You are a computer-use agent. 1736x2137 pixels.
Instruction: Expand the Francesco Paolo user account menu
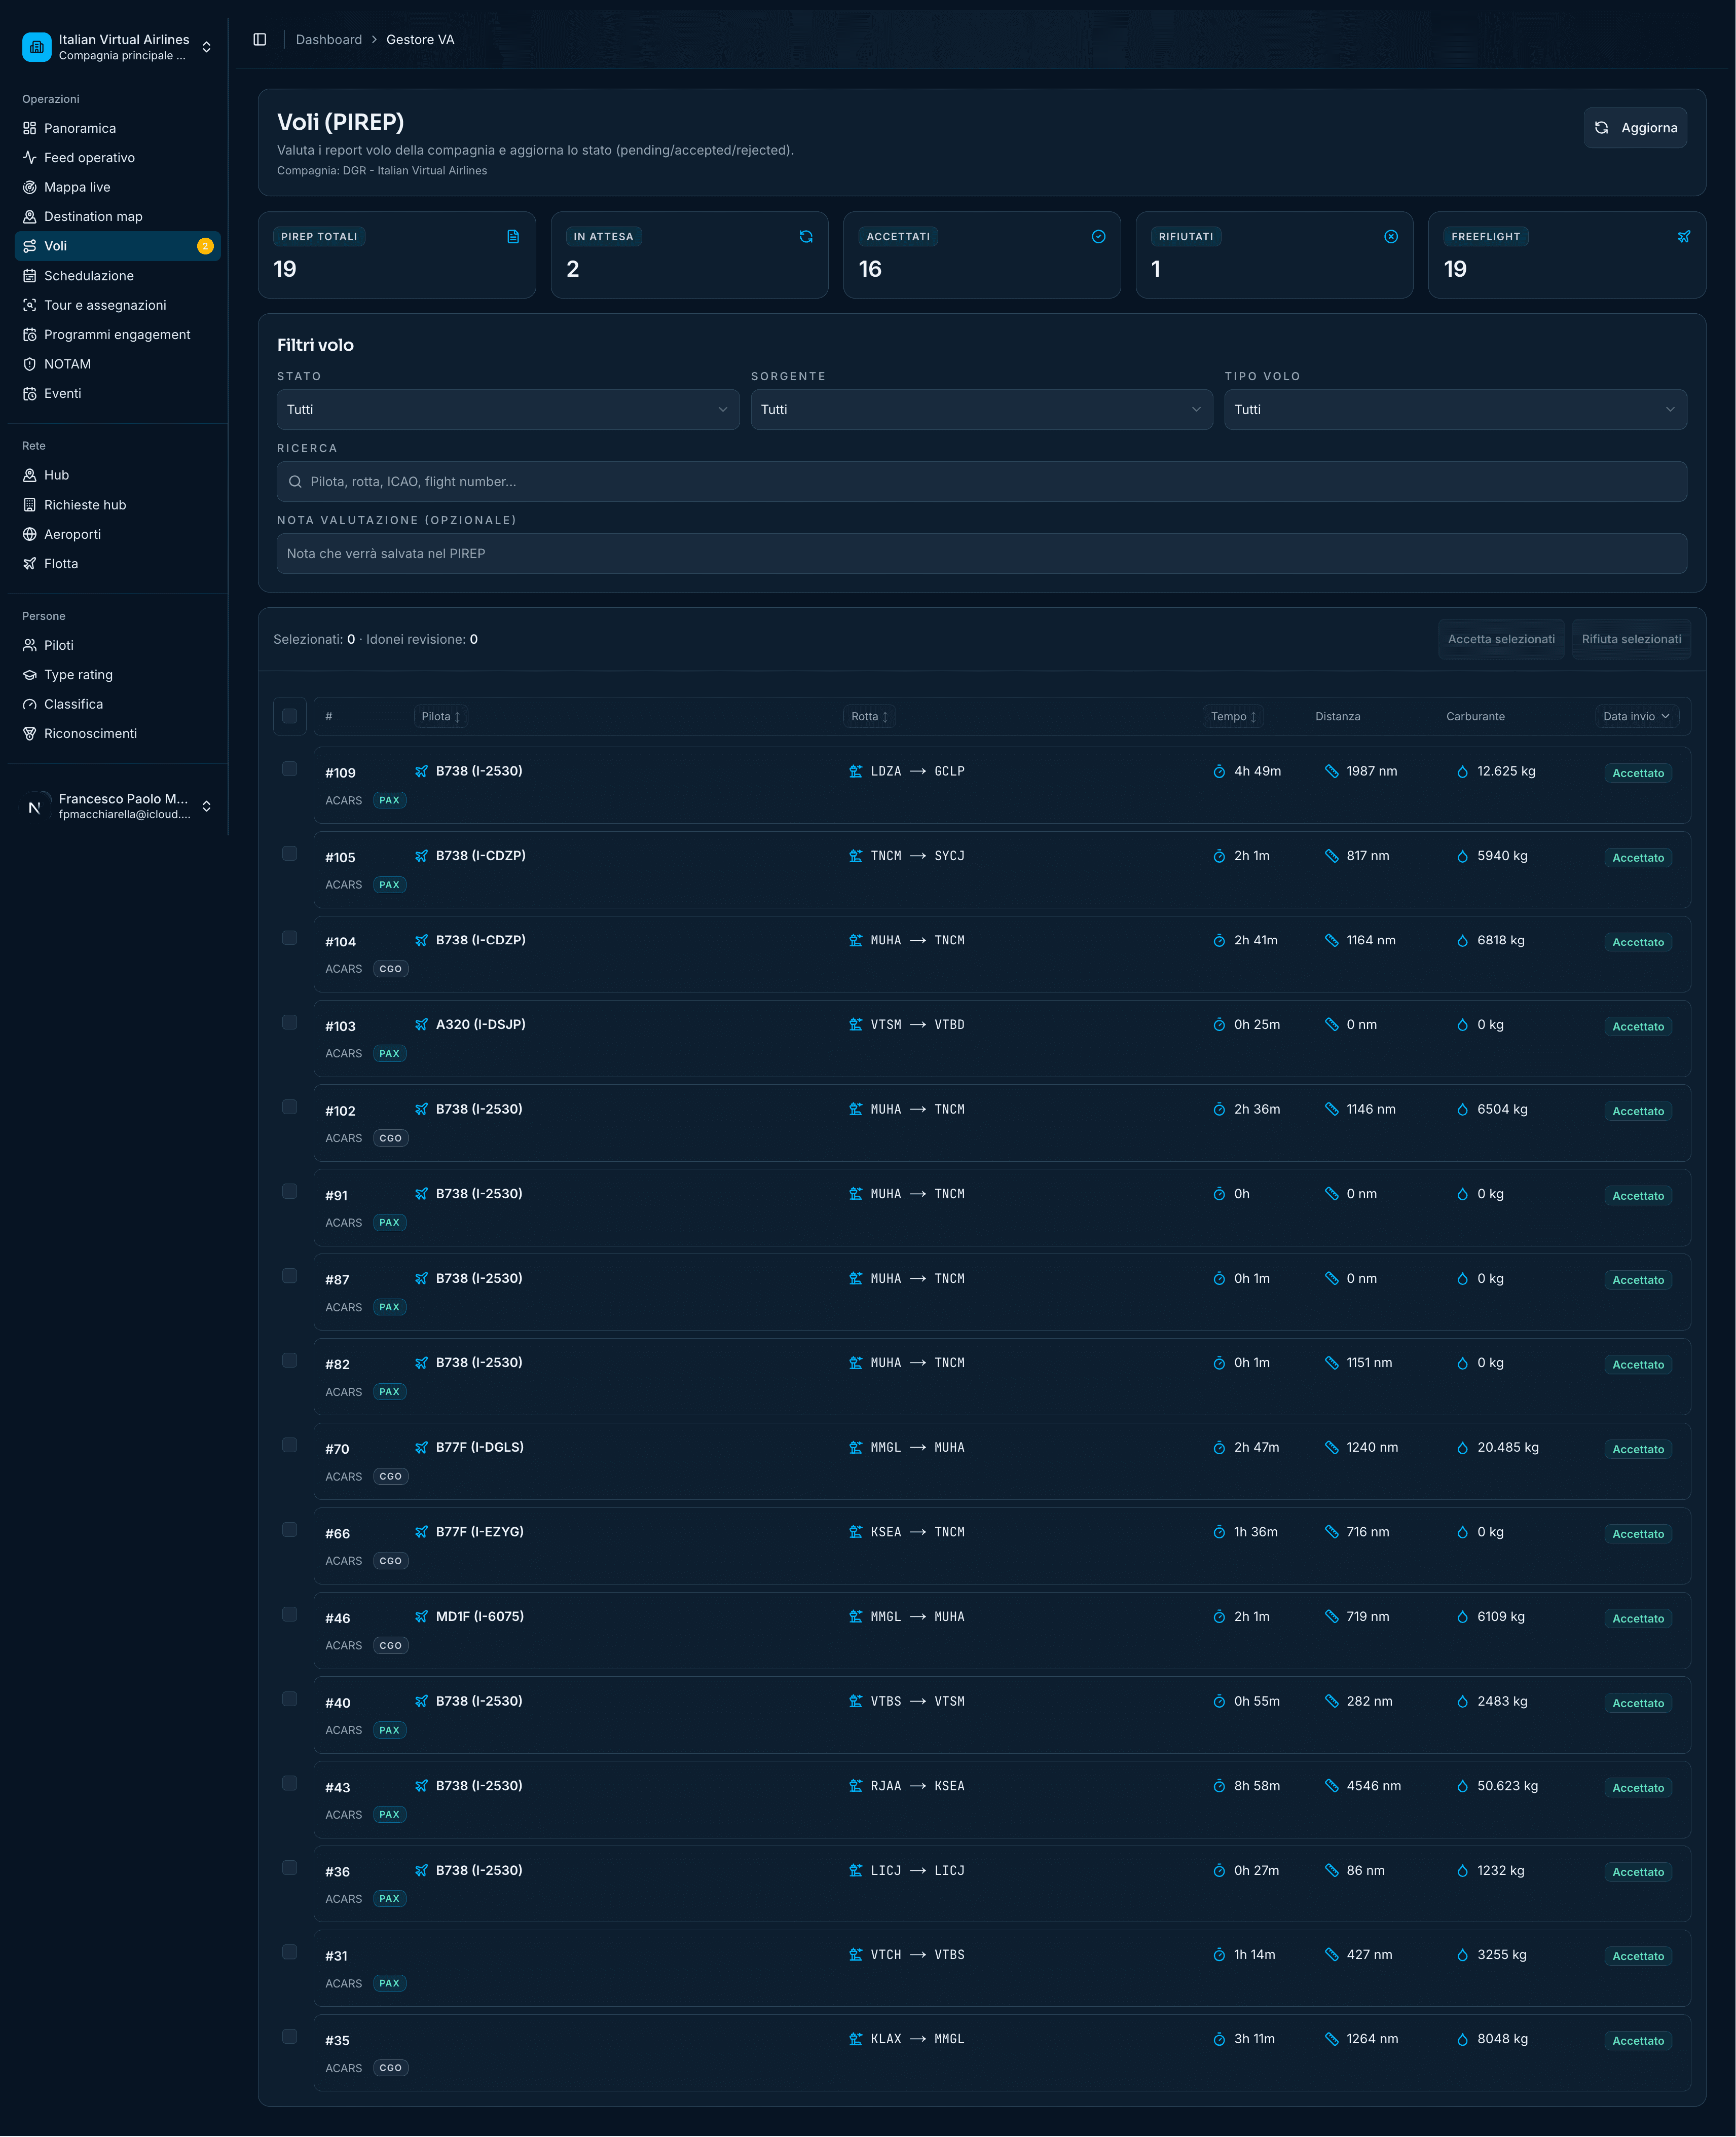(117, 806)
